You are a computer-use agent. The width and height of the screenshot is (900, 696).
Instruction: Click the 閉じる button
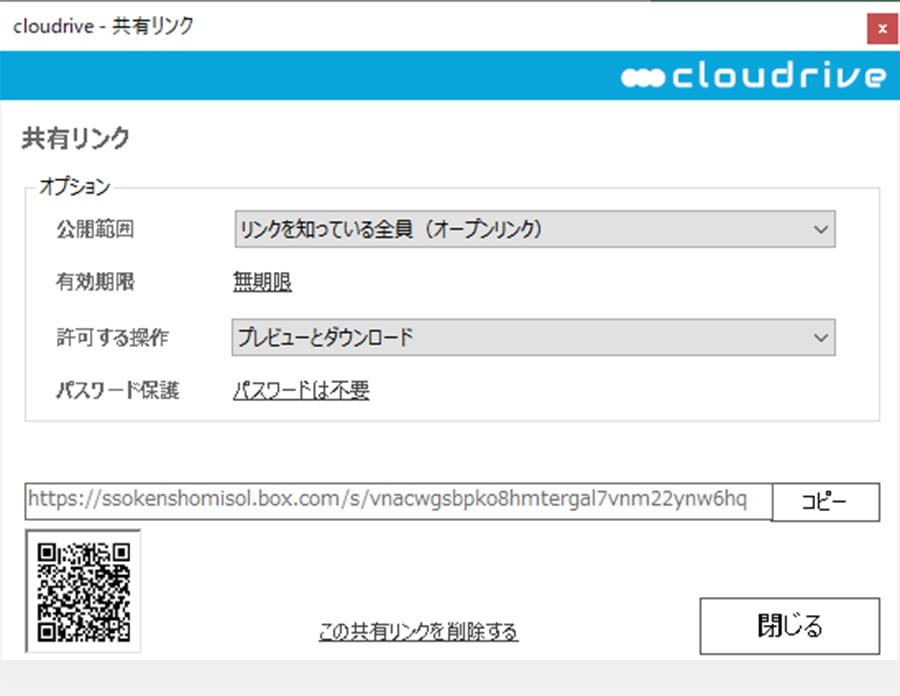coord(789,625)
